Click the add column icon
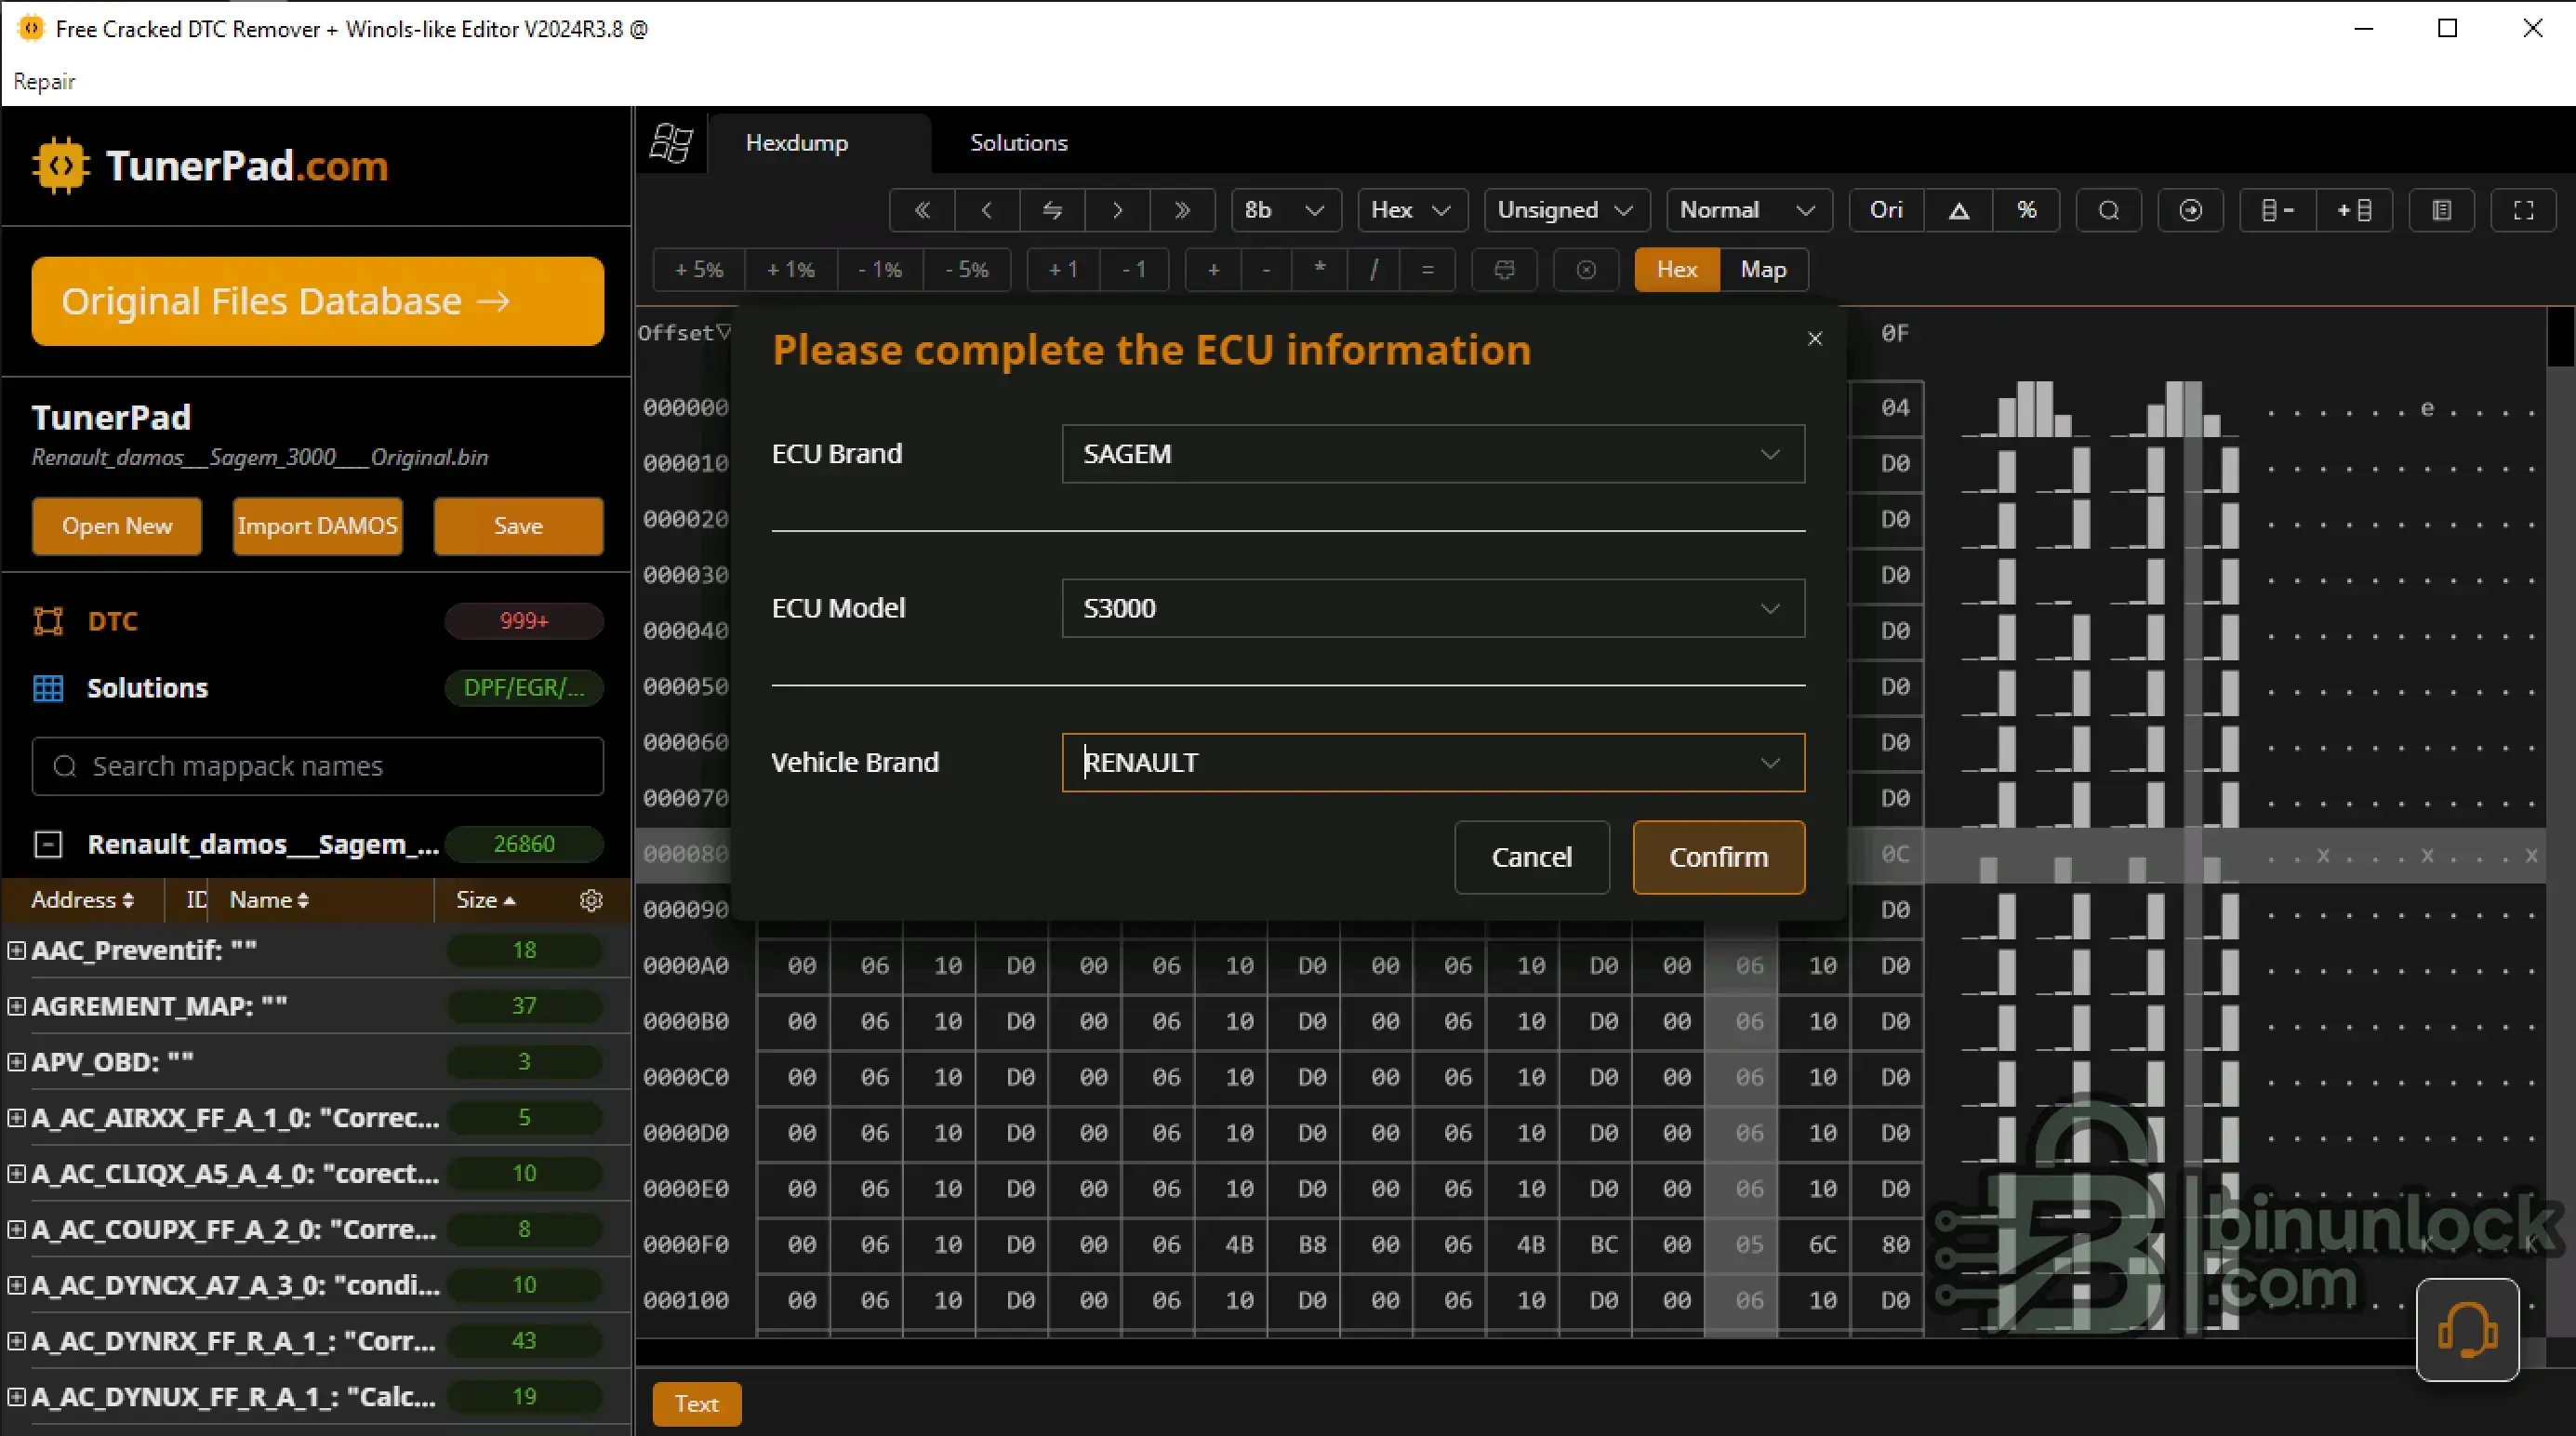Screen dimensions: 2576x1436 tap(2354, 210)
